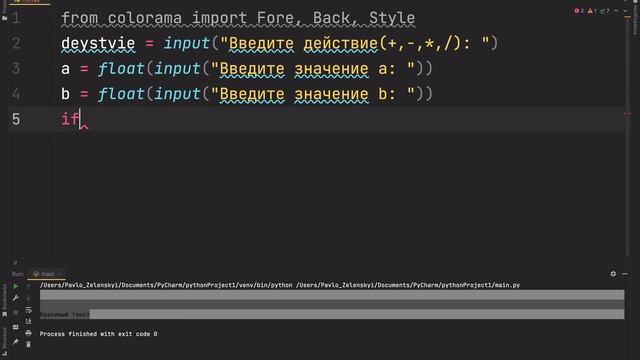Screen dimensions: 640x360
Task: Click the main.py path in console output
Action: [x=408, y=285]
